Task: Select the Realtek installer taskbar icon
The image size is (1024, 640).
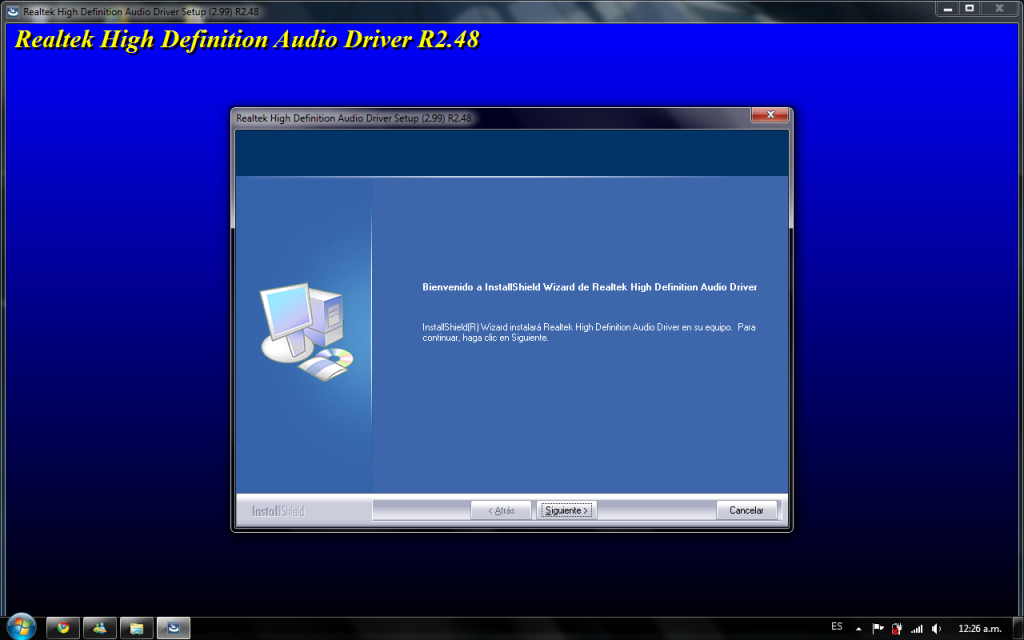Action: point(173,628)
